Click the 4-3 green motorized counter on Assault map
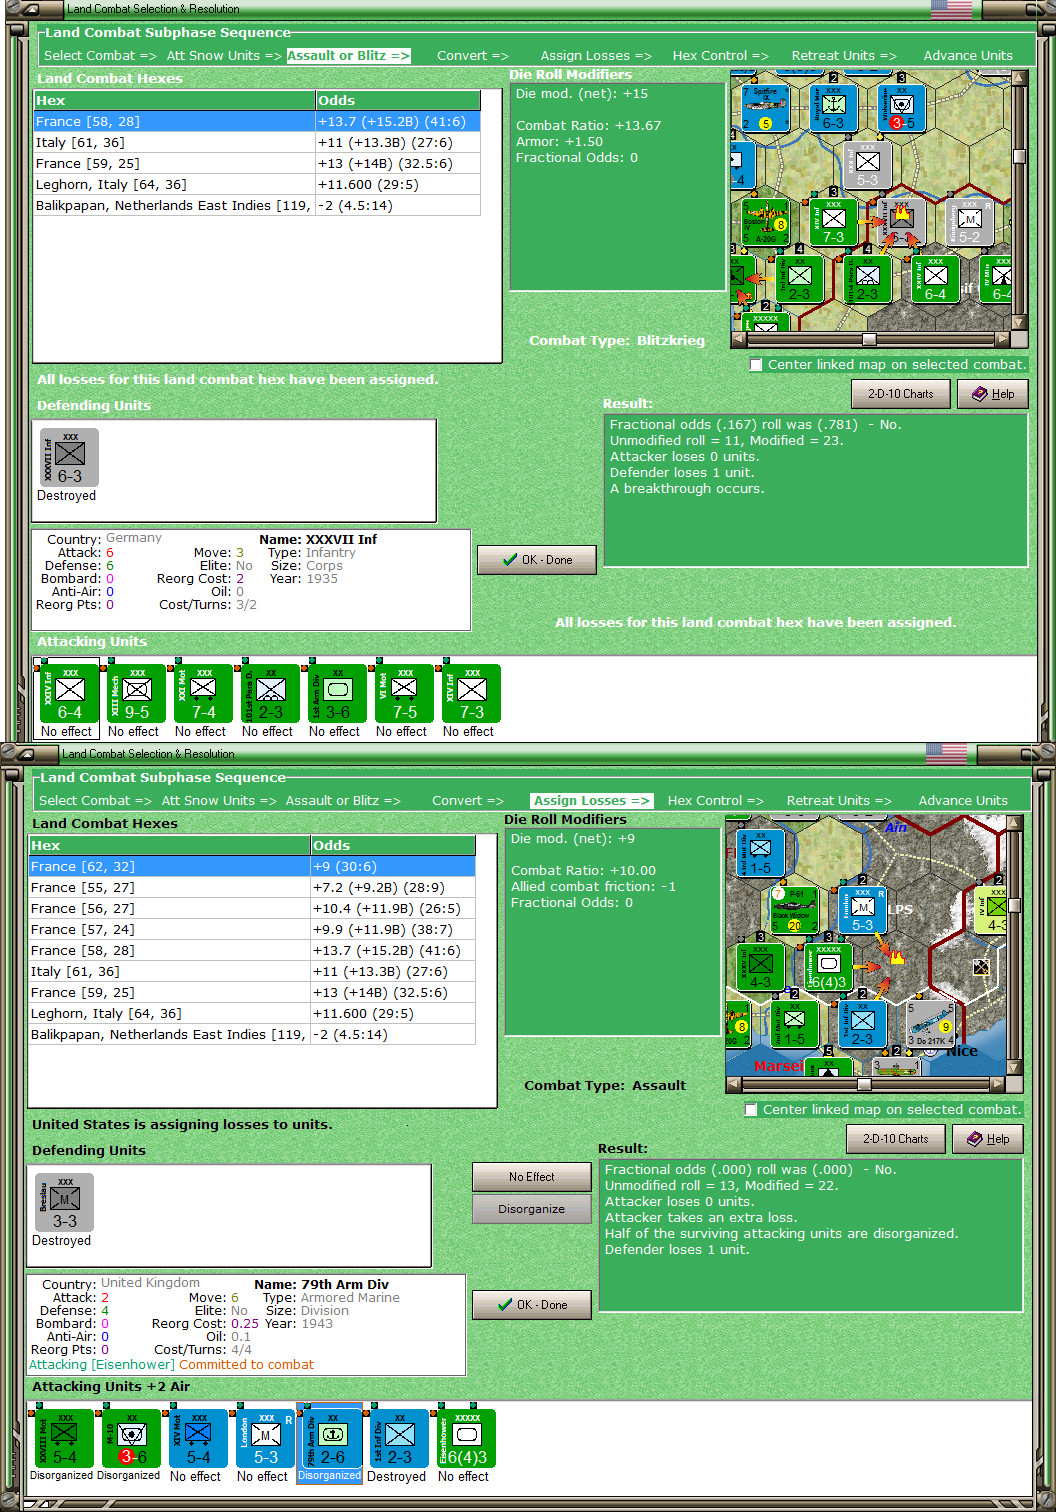 tap(761, 967)
